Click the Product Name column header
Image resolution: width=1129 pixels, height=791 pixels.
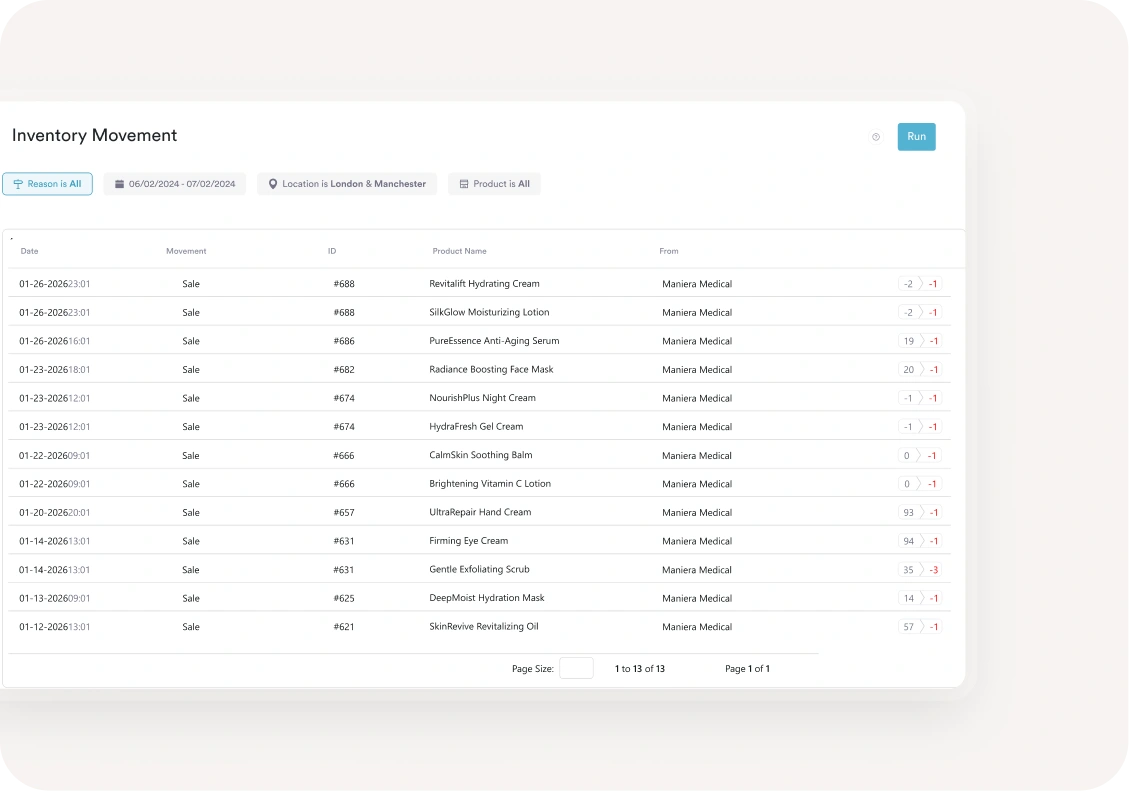click(x=459, y=251)
